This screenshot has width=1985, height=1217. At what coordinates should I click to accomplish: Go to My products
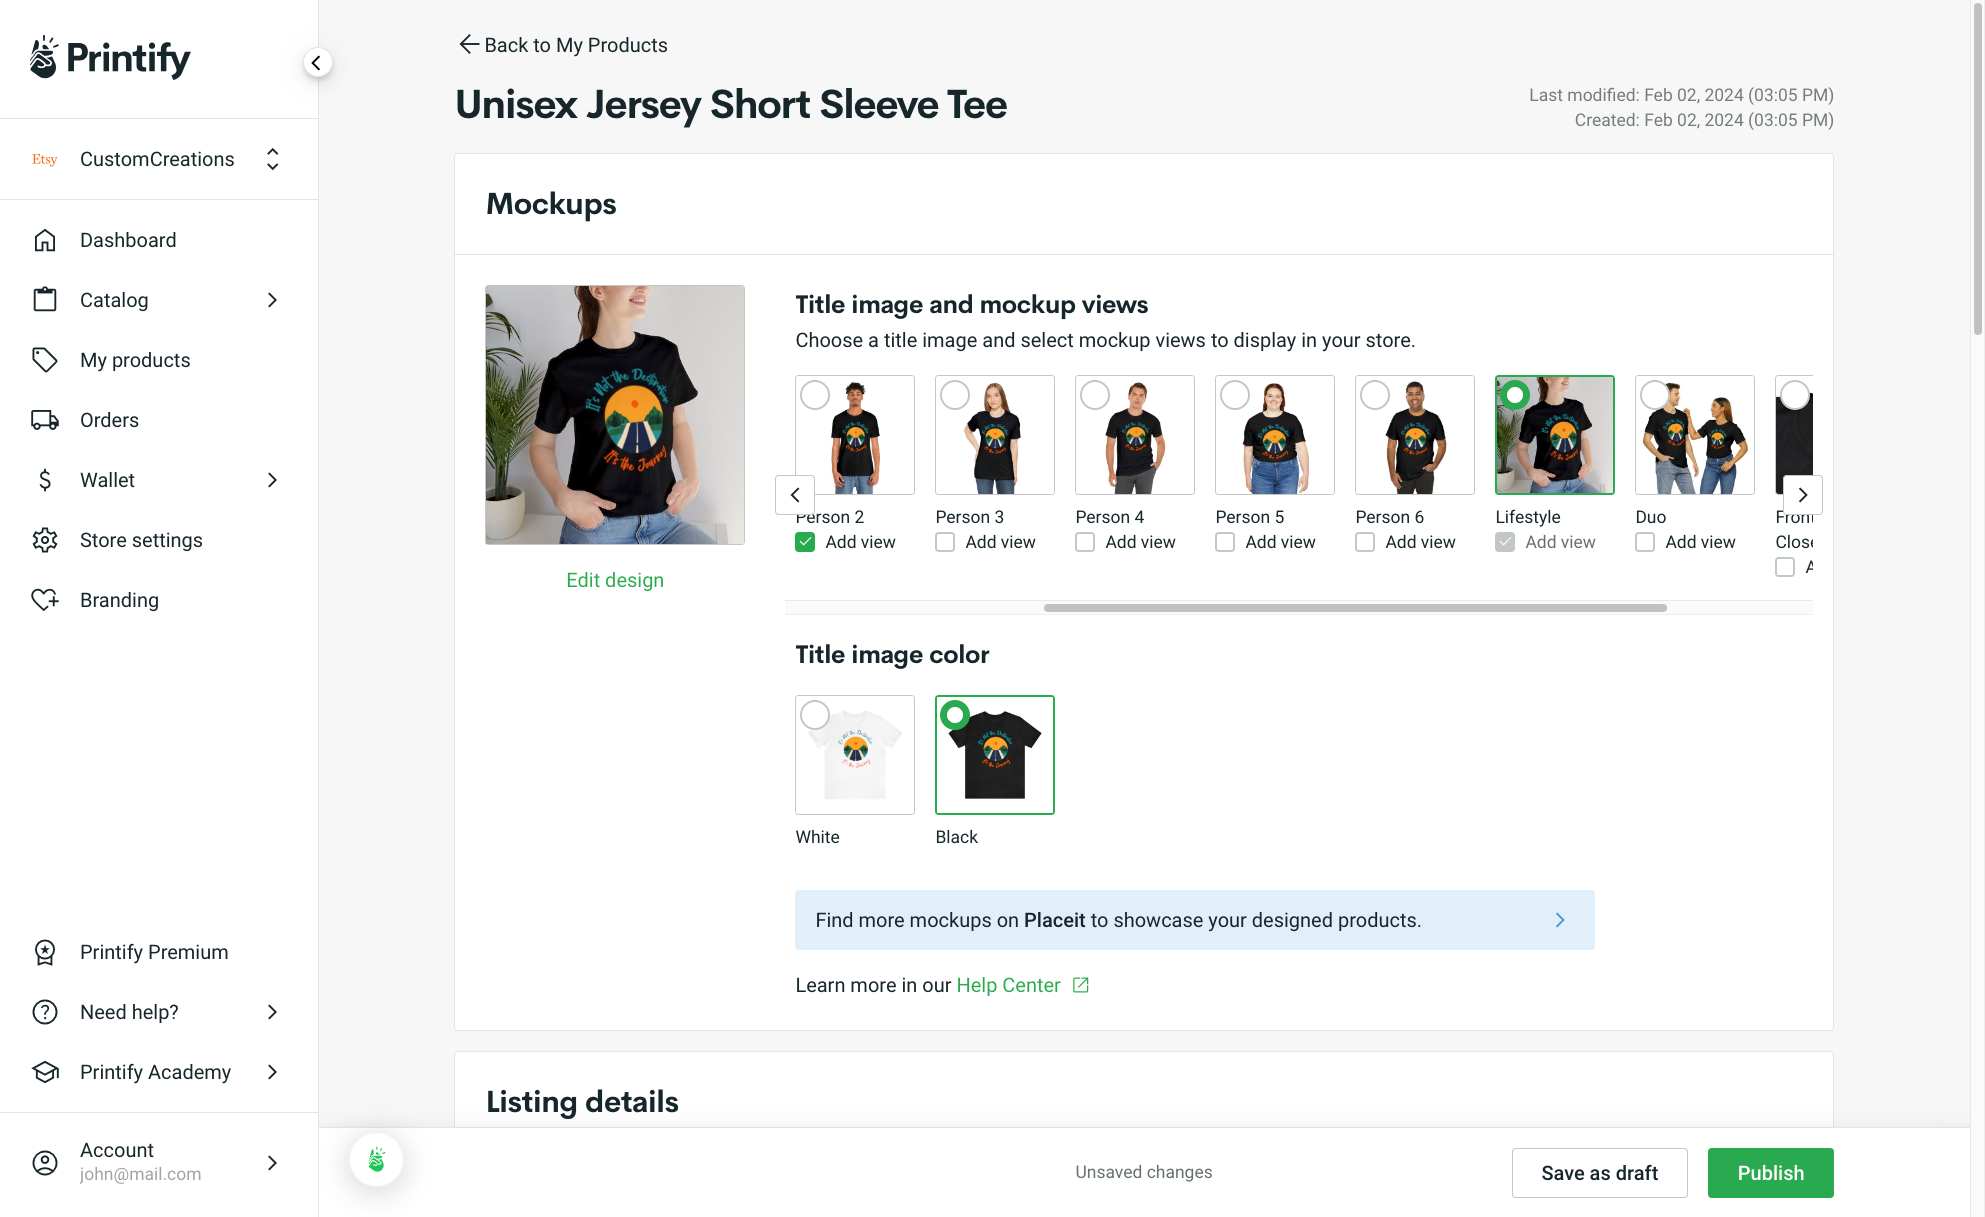pos(135,360)
